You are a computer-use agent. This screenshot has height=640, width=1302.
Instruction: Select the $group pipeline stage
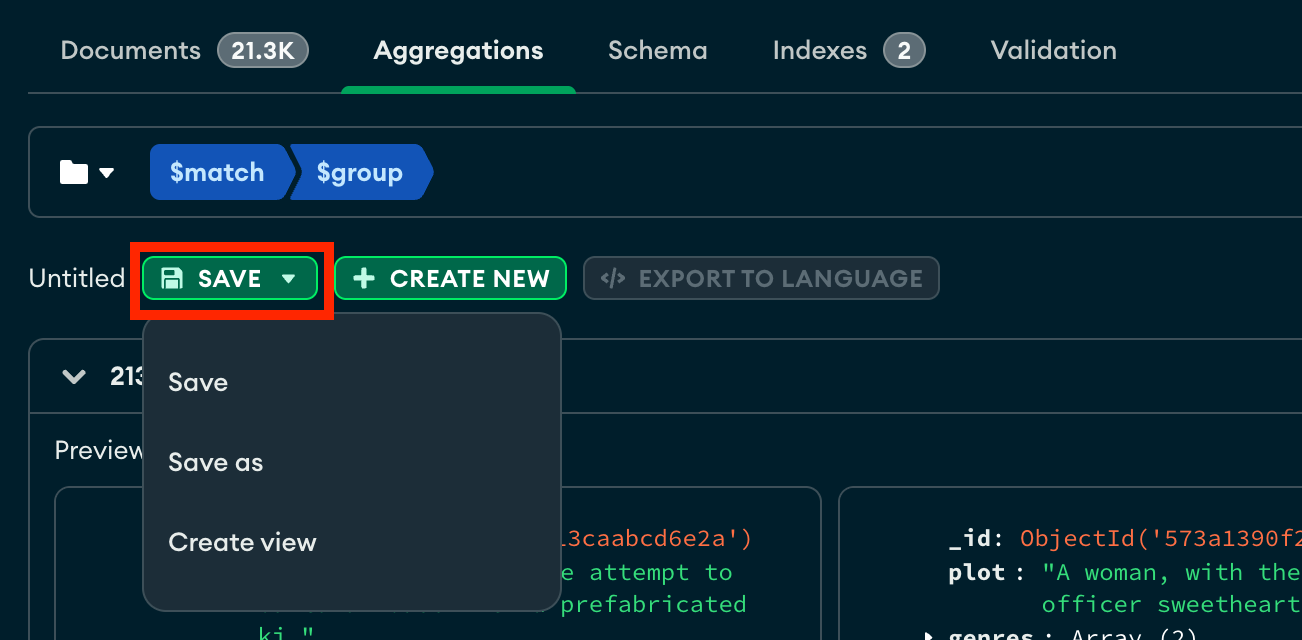coord(361,171)
